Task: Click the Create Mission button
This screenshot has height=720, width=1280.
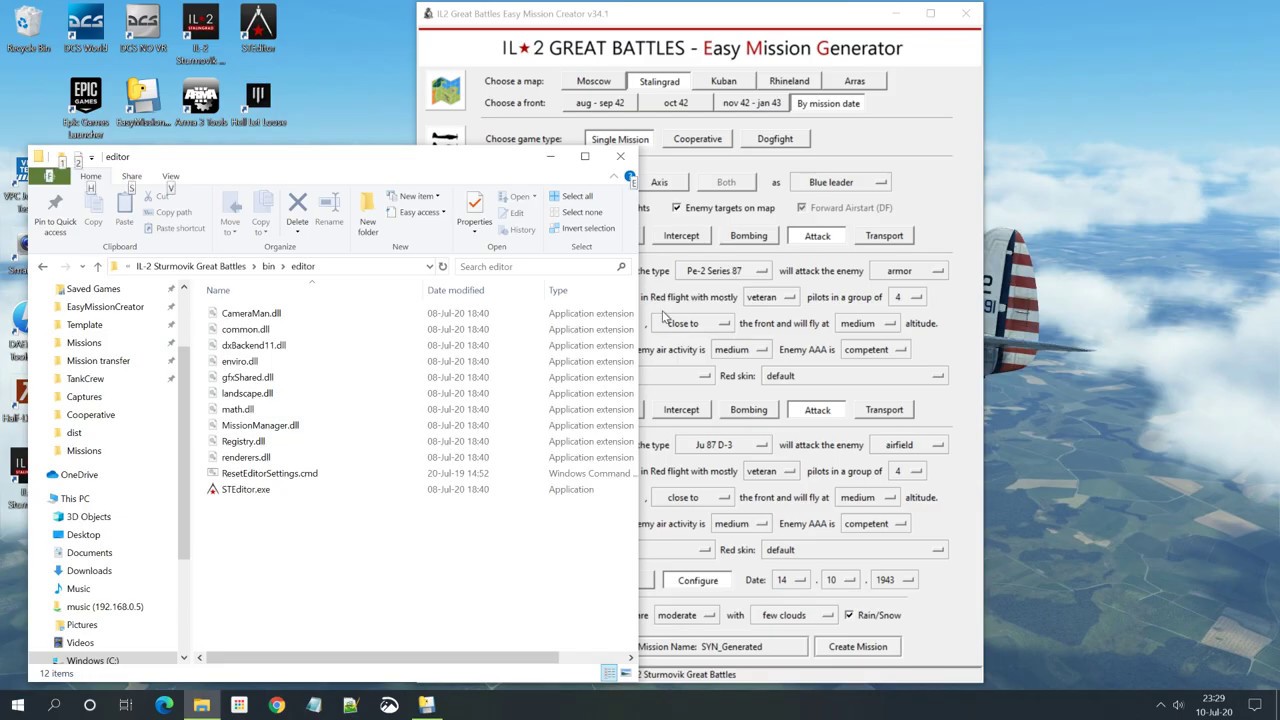Action: point(857,647)
